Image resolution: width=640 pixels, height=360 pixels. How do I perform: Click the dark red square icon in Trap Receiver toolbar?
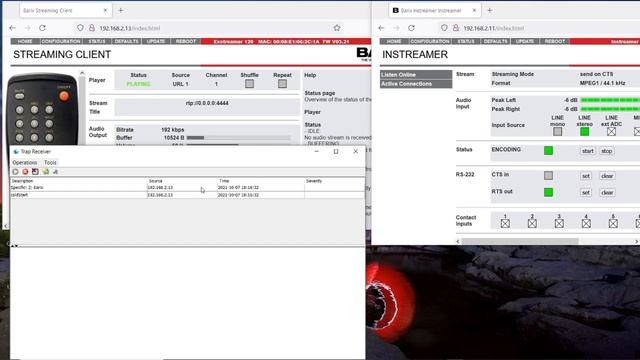click(x=35, y=172)
